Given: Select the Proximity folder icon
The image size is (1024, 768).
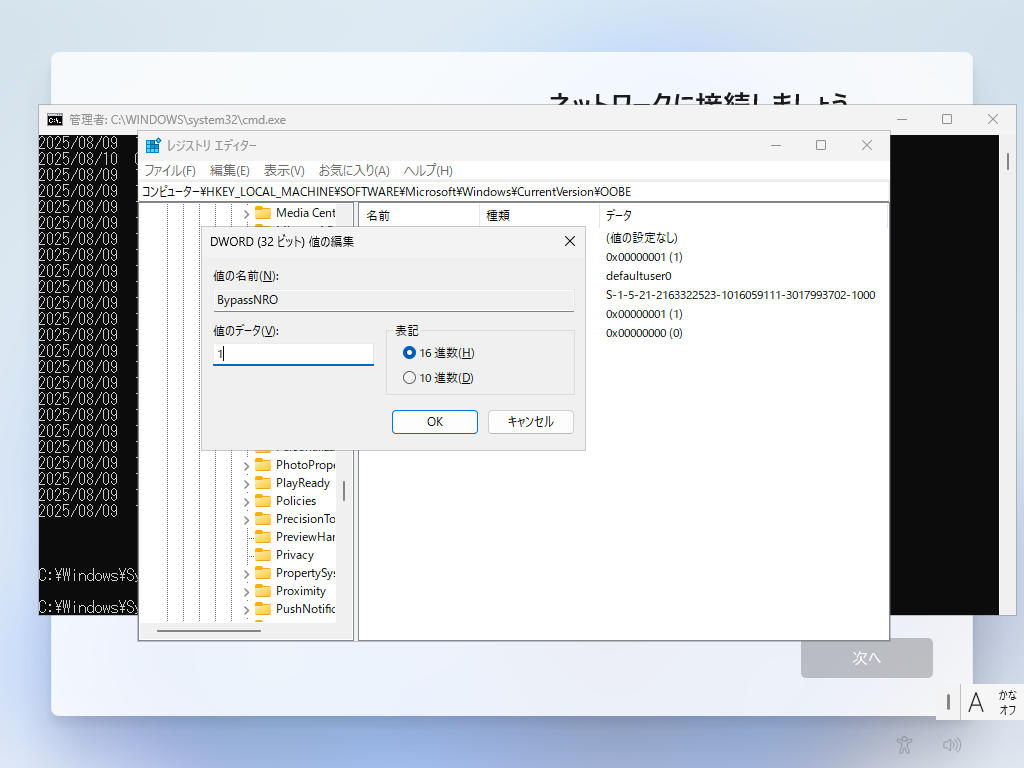Looking at the screenshot, I should [263, 591].
